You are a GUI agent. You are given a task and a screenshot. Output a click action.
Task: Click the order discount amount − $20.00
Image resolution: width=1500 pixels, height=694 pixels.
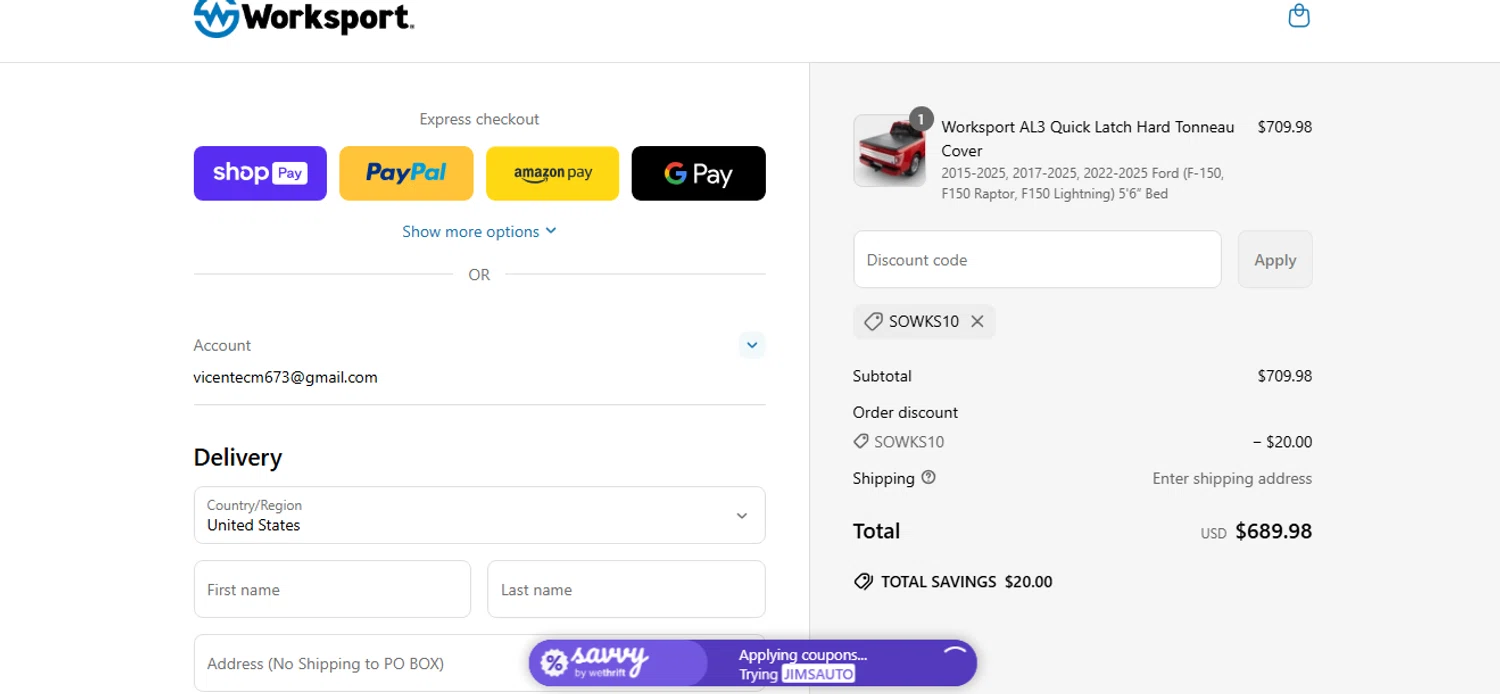pyautogui.click(x=1282, y=441)
